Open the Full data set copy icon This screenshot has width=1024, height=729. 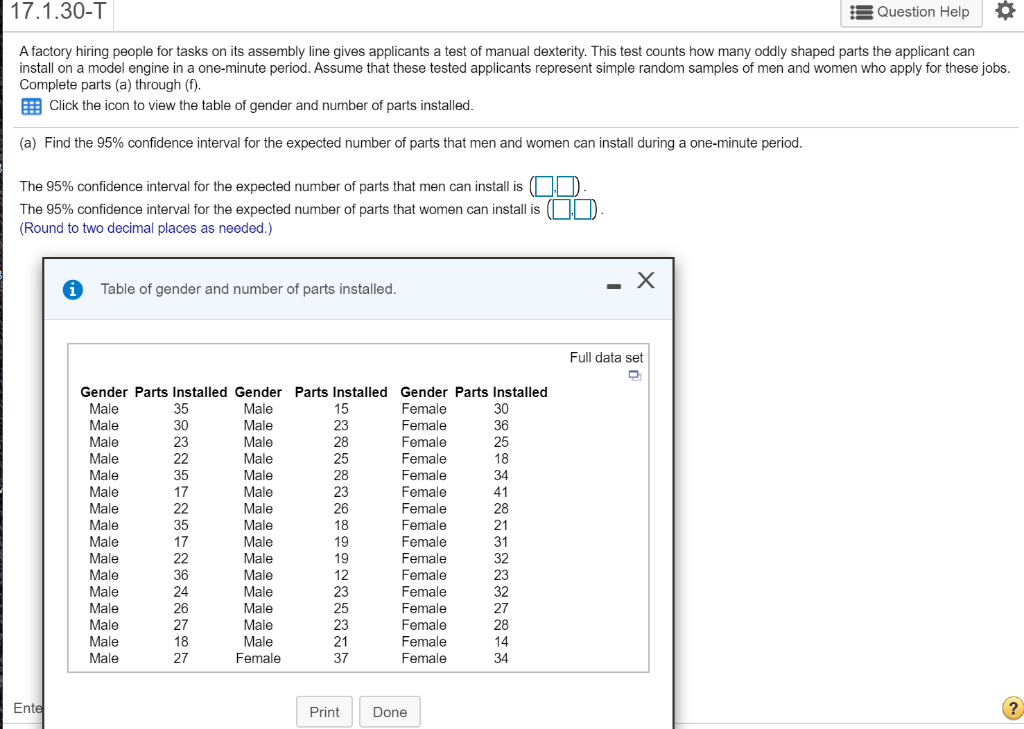tap(634, 376)
